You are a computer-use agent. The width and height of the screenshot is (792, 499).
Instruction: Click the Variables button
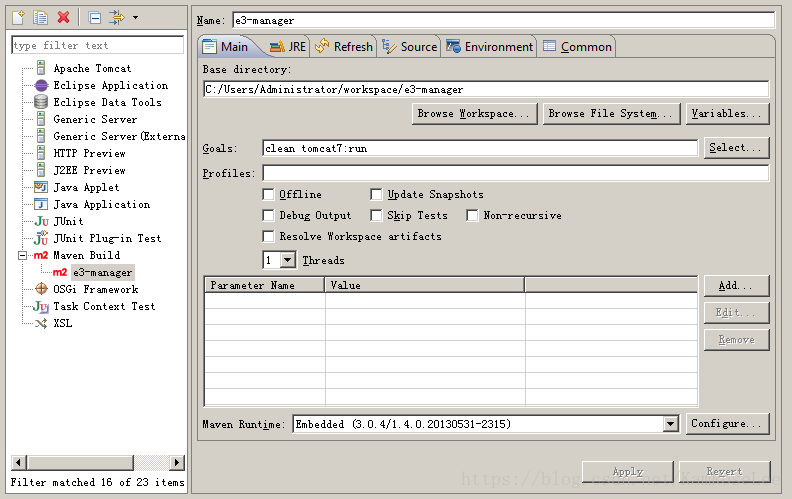727,114
